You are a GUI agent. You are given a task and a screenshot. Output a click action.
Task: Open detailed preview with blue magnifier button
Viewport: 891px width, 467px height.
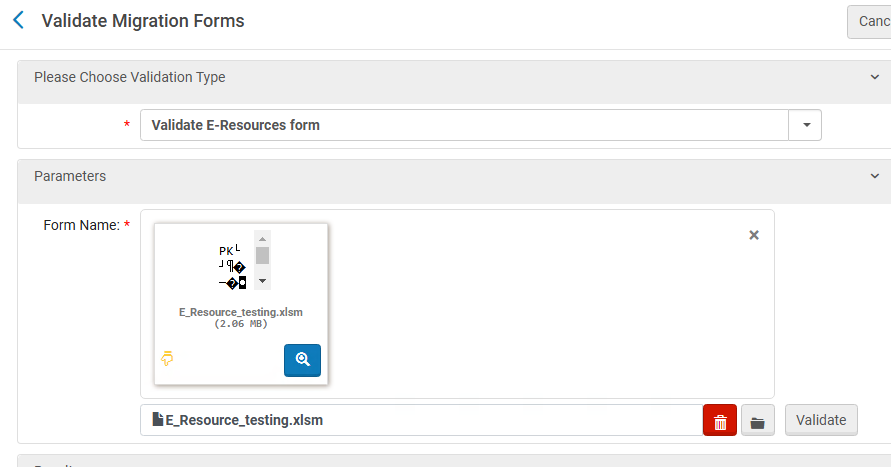click(302, 360)
